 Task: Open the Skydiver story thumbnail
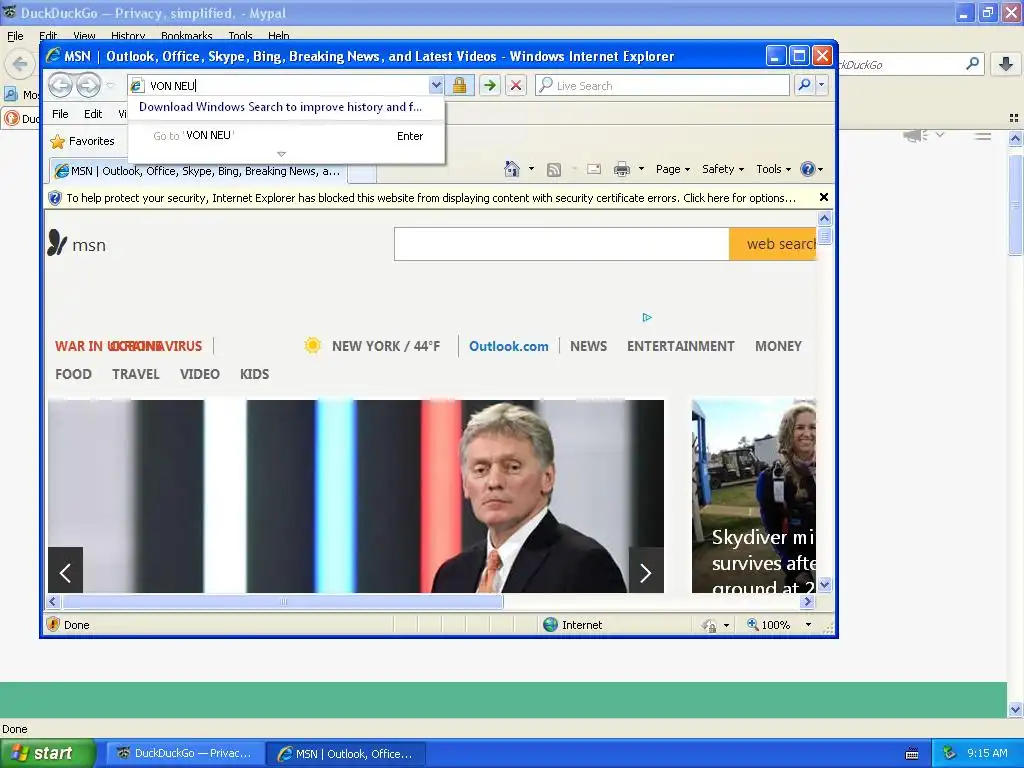coord(754,496)
